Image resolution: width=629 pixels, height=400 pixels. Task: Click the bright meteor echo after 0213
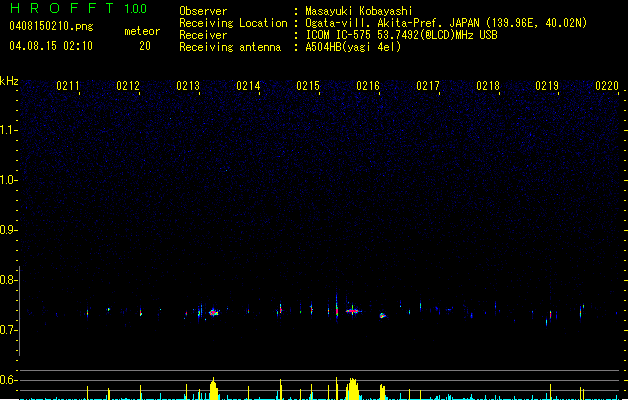coord(213,313)
